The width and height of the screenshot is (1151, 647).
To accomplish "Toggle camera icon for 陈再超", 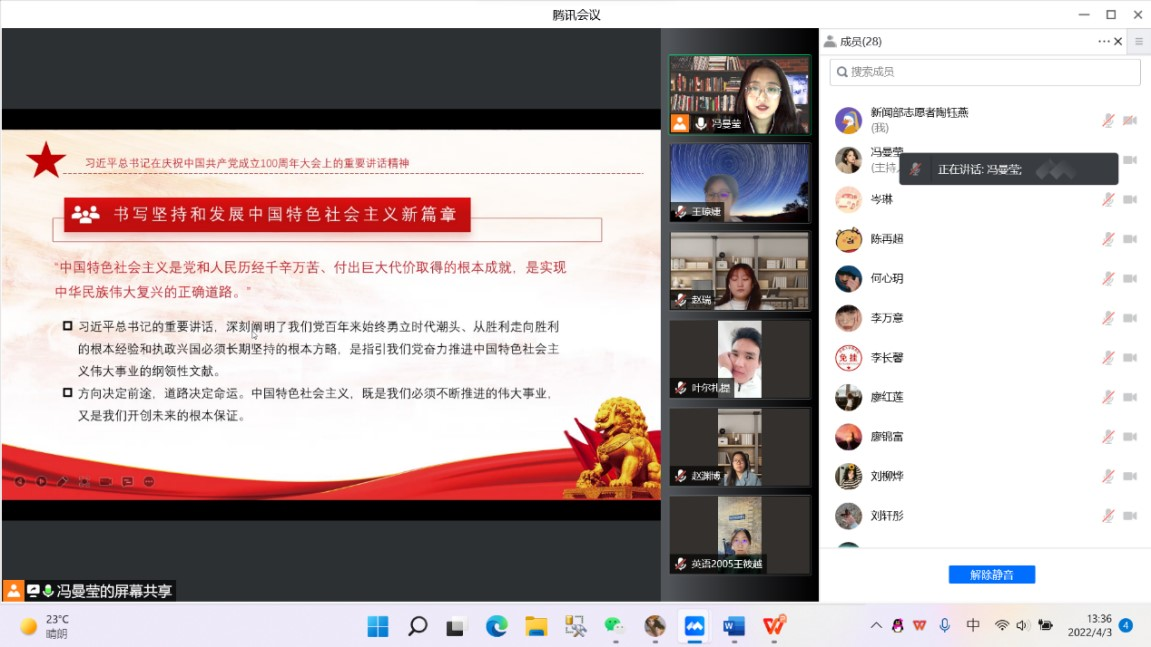I will 1130,239.
